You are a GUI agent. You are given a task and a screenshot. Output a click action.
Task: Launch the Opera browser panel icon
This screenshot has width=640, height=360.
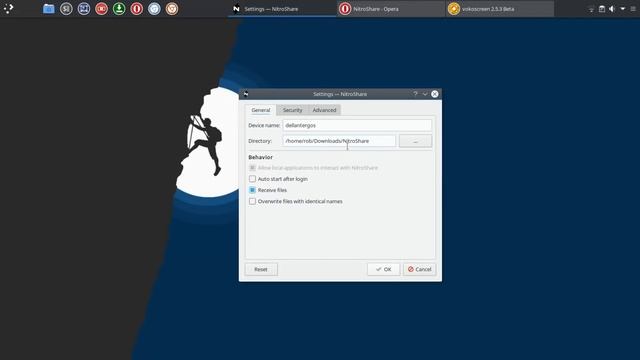tap(136, 9)
